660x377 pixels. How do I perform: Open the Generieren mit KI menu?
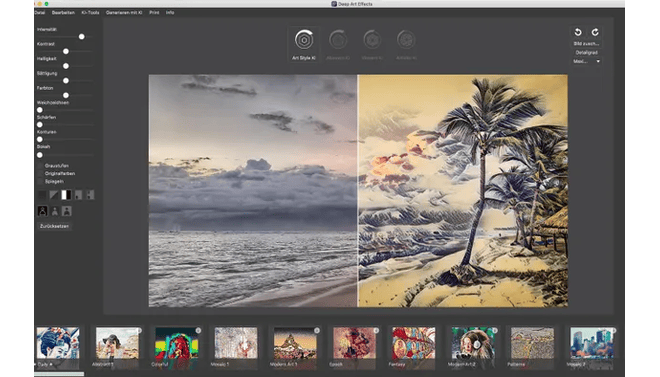click(x=124, y=13)
